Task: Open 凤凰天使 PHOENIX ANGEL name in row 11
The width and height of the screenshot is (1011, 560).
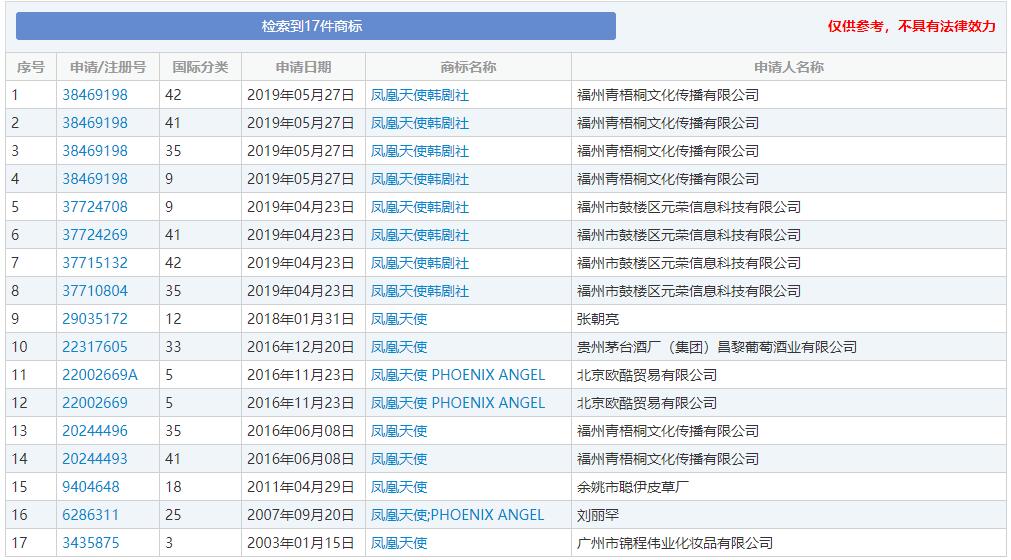Action: point(458,375)
